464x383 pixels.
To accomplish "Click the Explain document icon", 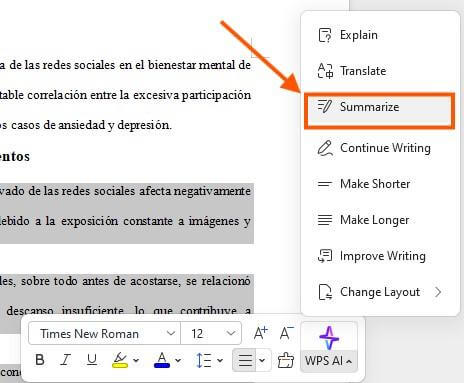I will (325, 35).
